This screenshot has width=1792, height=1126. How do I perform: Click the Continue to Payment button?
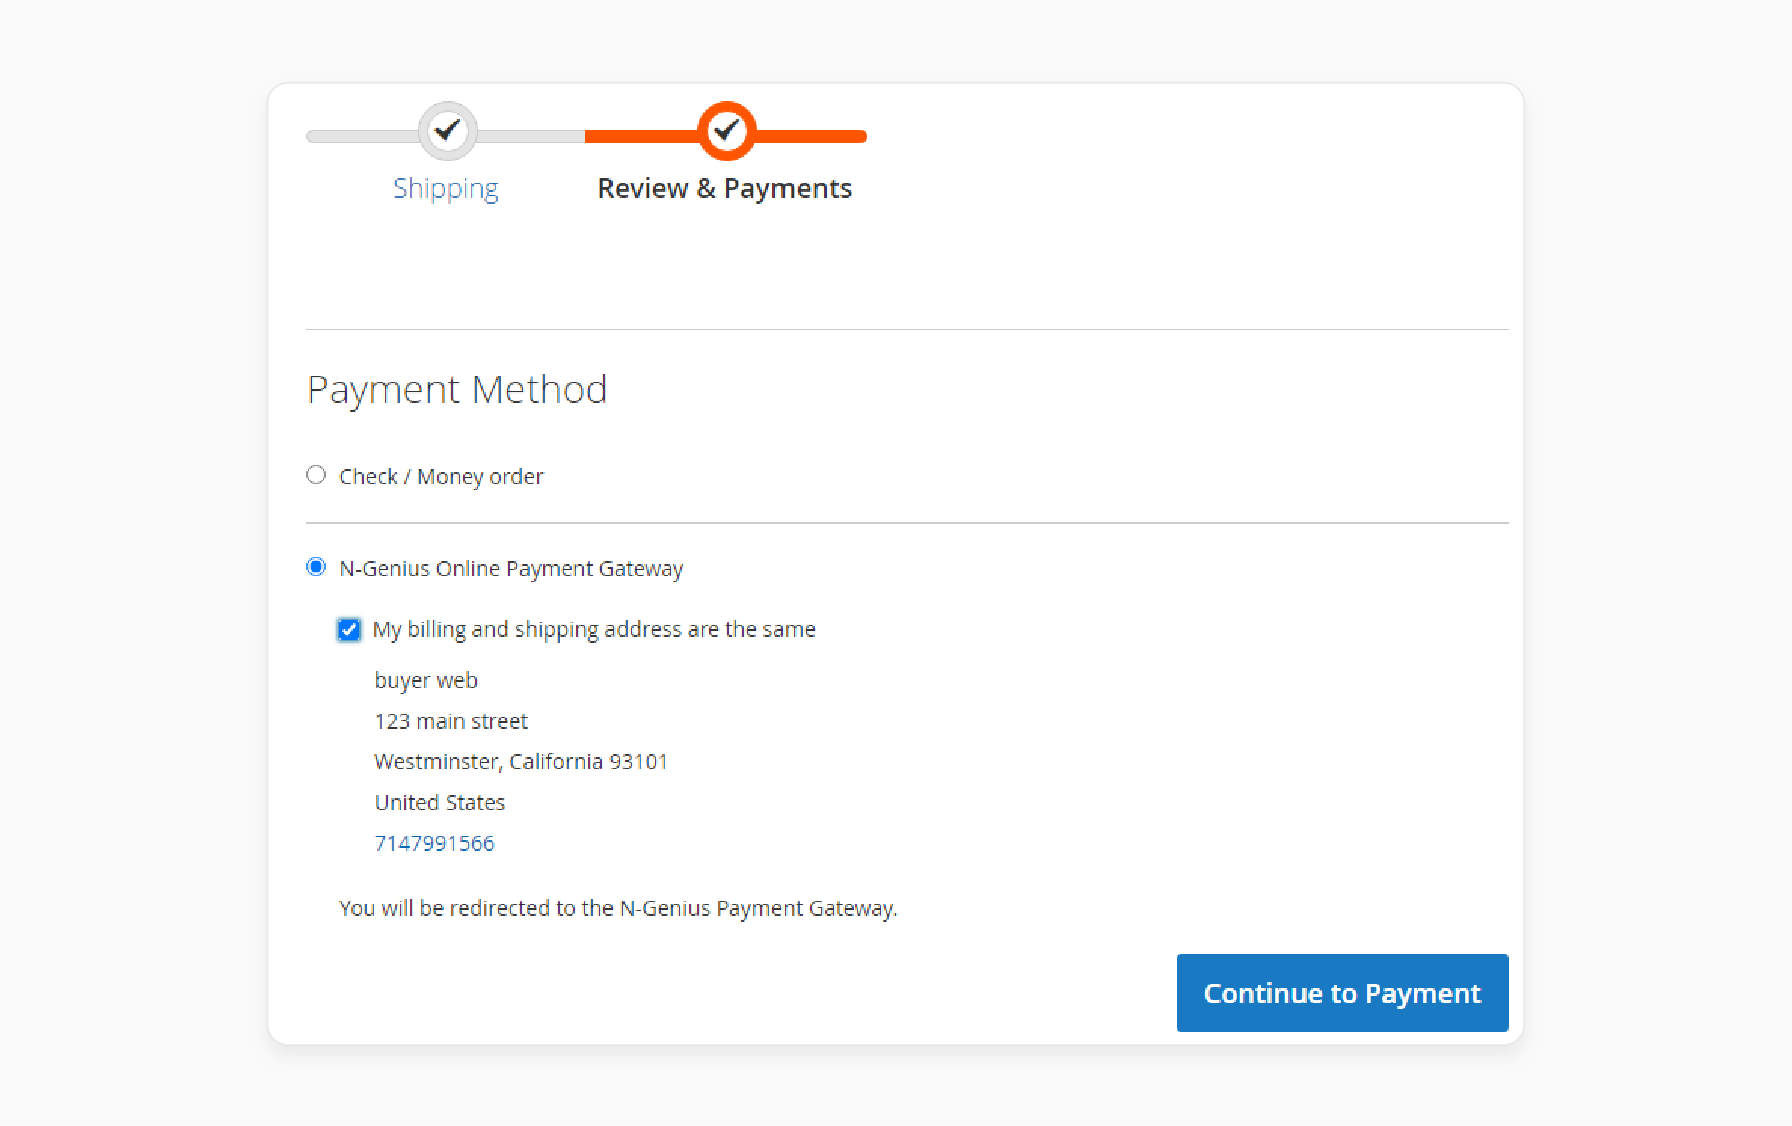click(x=1342, y=993)
